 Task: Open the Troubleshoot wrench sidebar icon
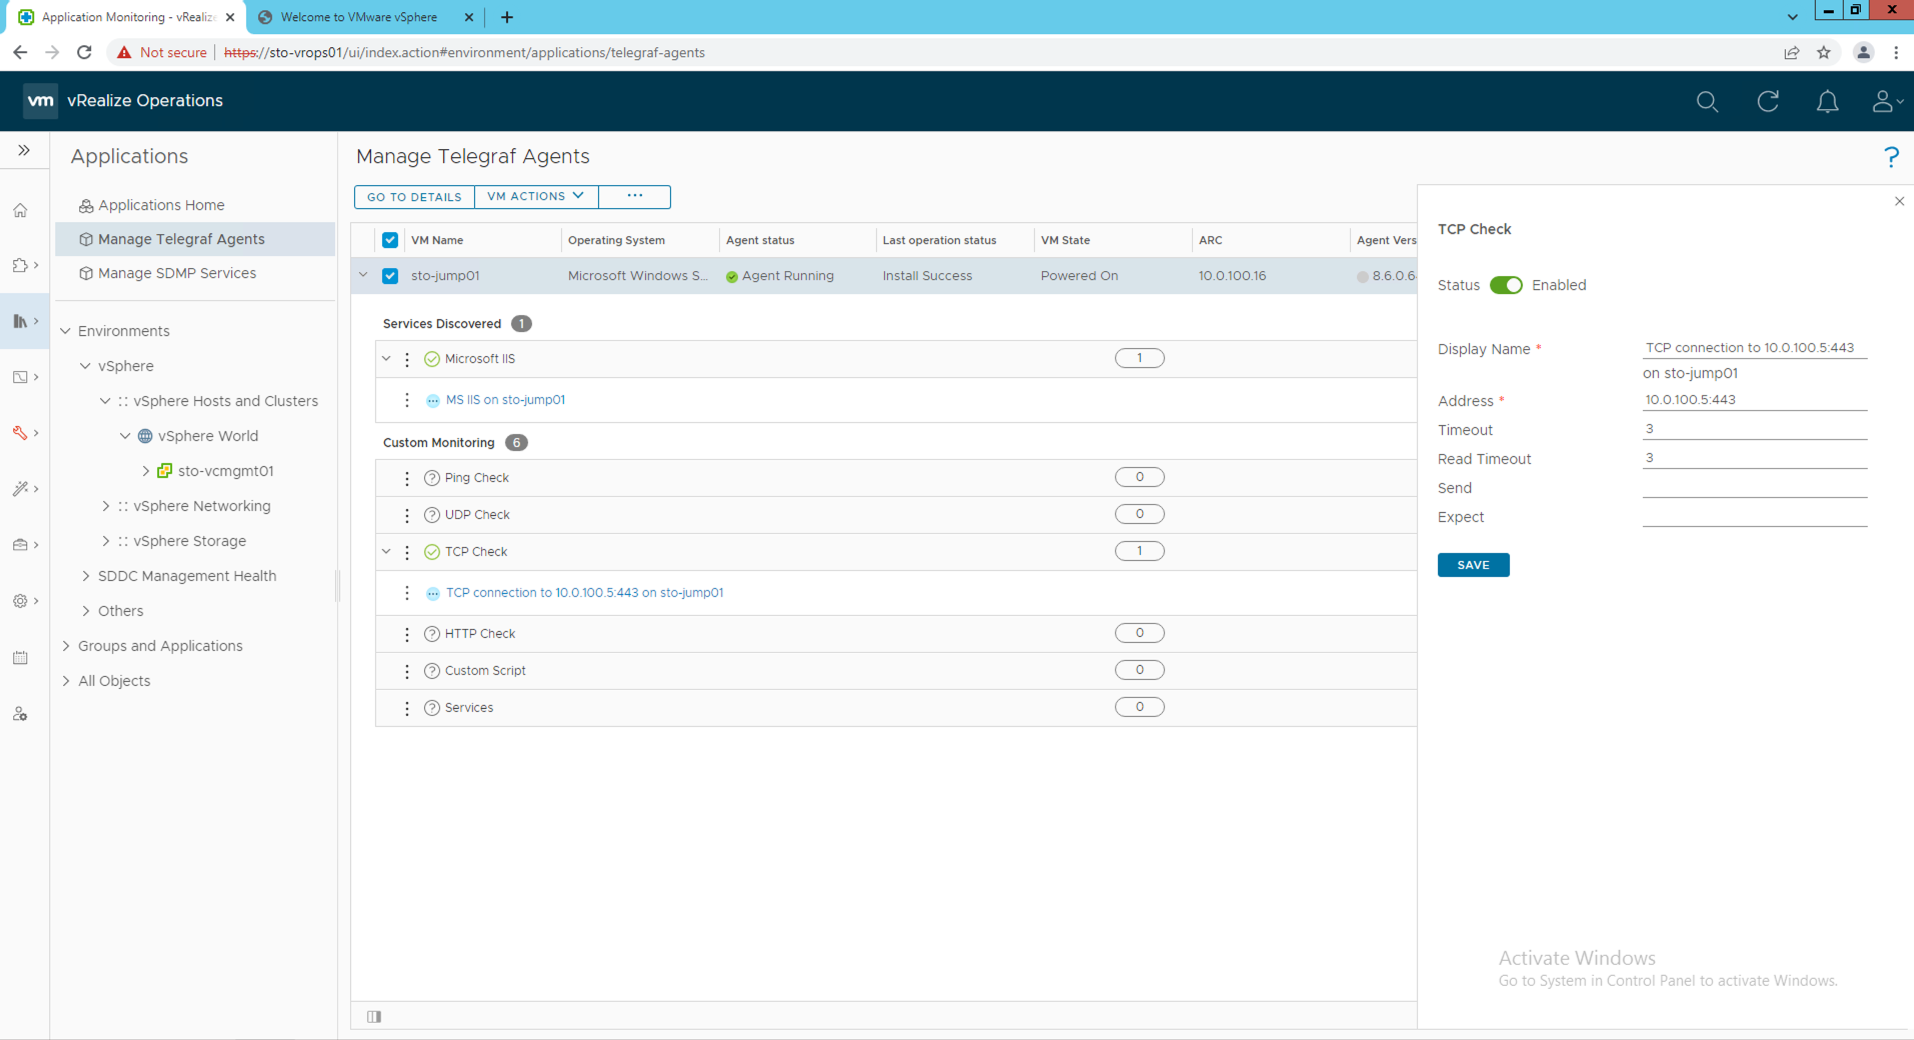tap(20, 433)
